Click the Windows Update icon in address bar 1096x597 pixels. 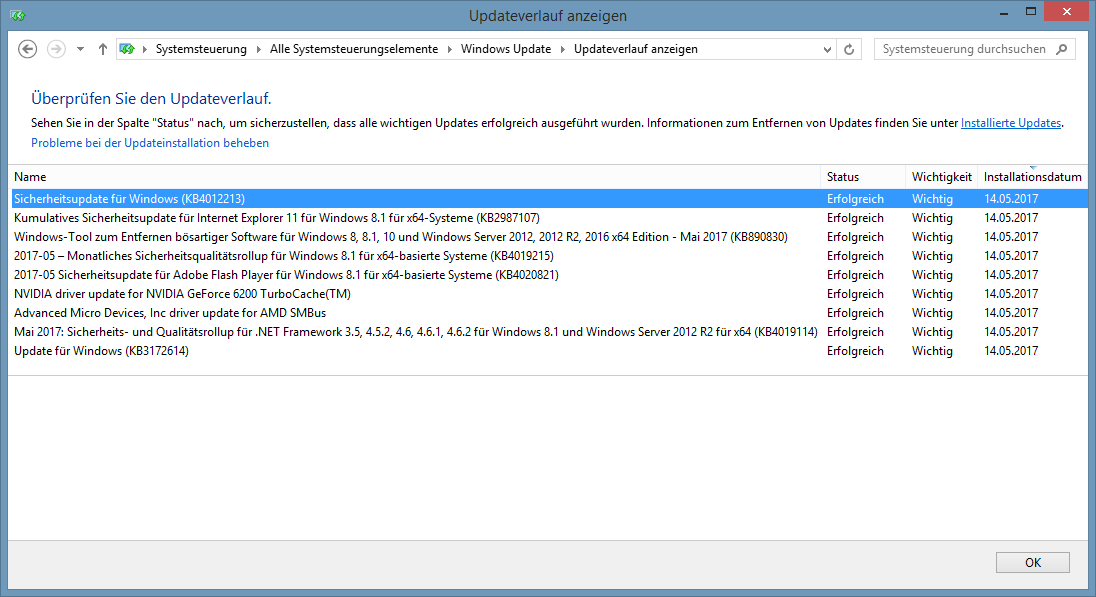tap(127, 49)
